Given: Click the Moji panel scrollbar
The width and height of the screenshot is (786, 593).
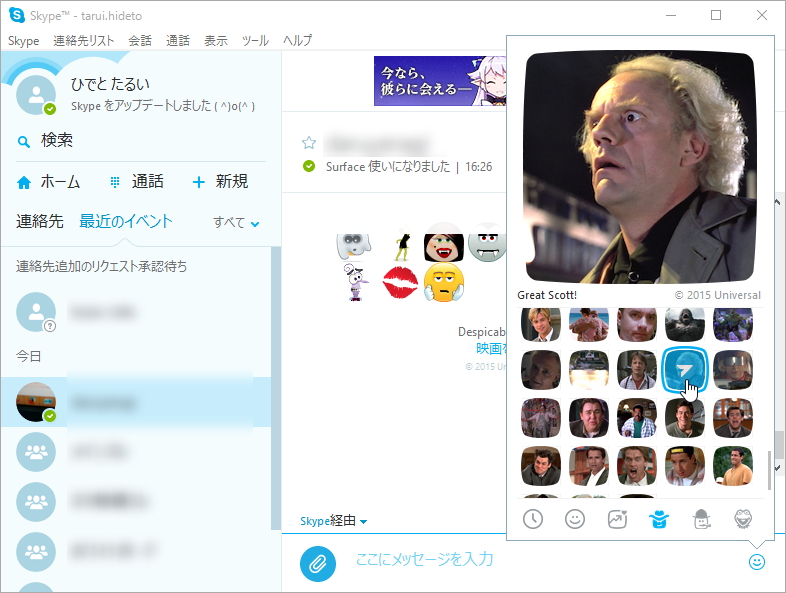Looking at the screenshot, I should point(769,470).
